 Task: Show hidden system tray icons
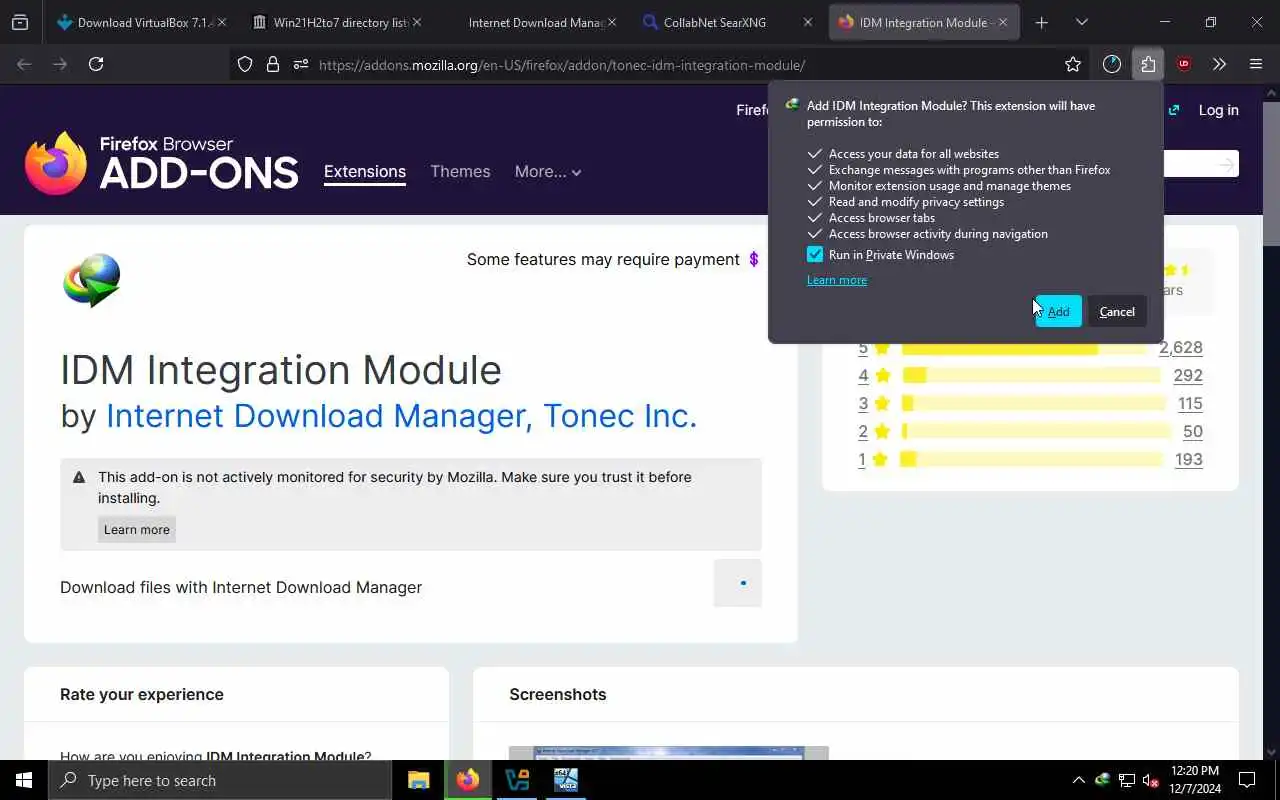point(1078,780)
